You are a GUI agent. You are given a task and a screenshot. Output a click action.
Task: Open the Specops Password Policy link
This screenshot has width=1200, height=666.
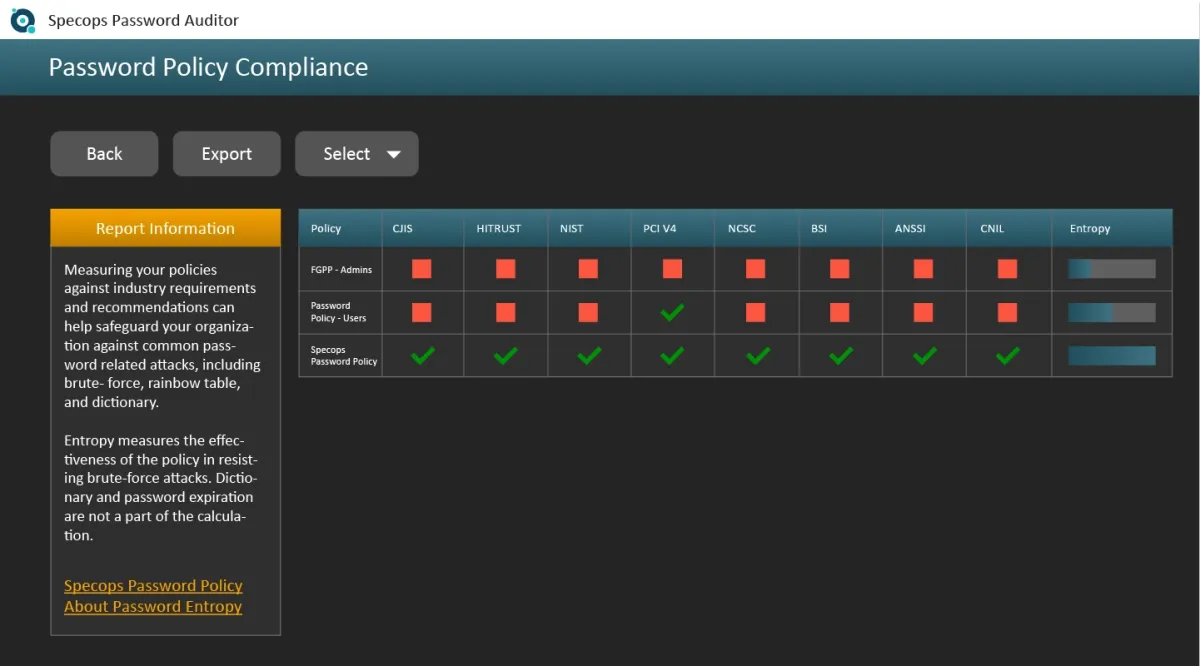click(153, 586)
